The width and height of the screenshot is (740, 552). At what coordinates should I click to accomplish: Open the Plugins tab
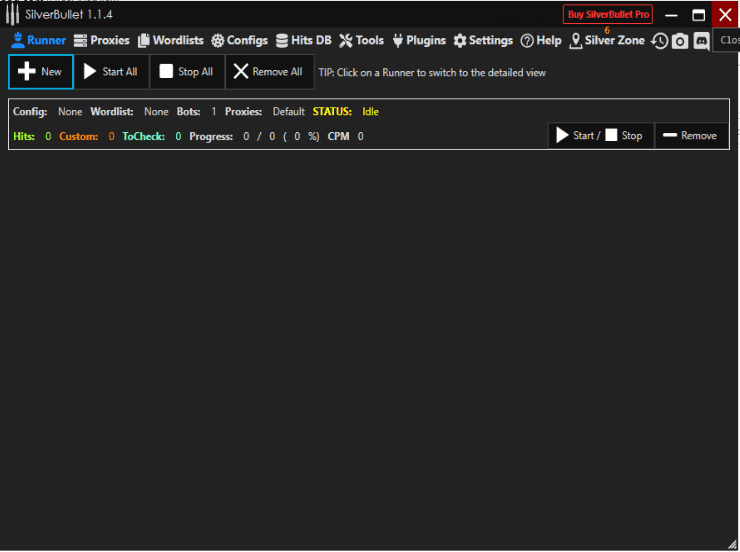(419, 41)
